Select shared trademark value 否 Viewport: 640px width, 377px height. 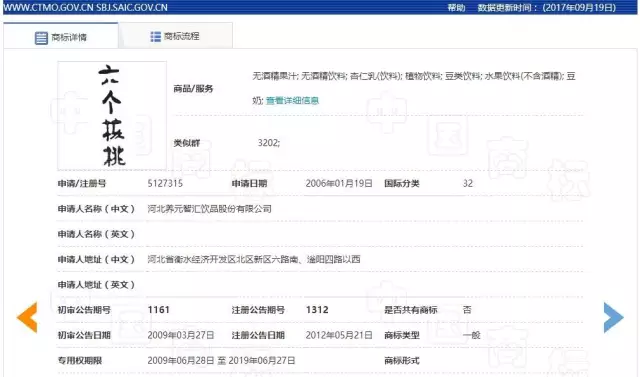467,310
